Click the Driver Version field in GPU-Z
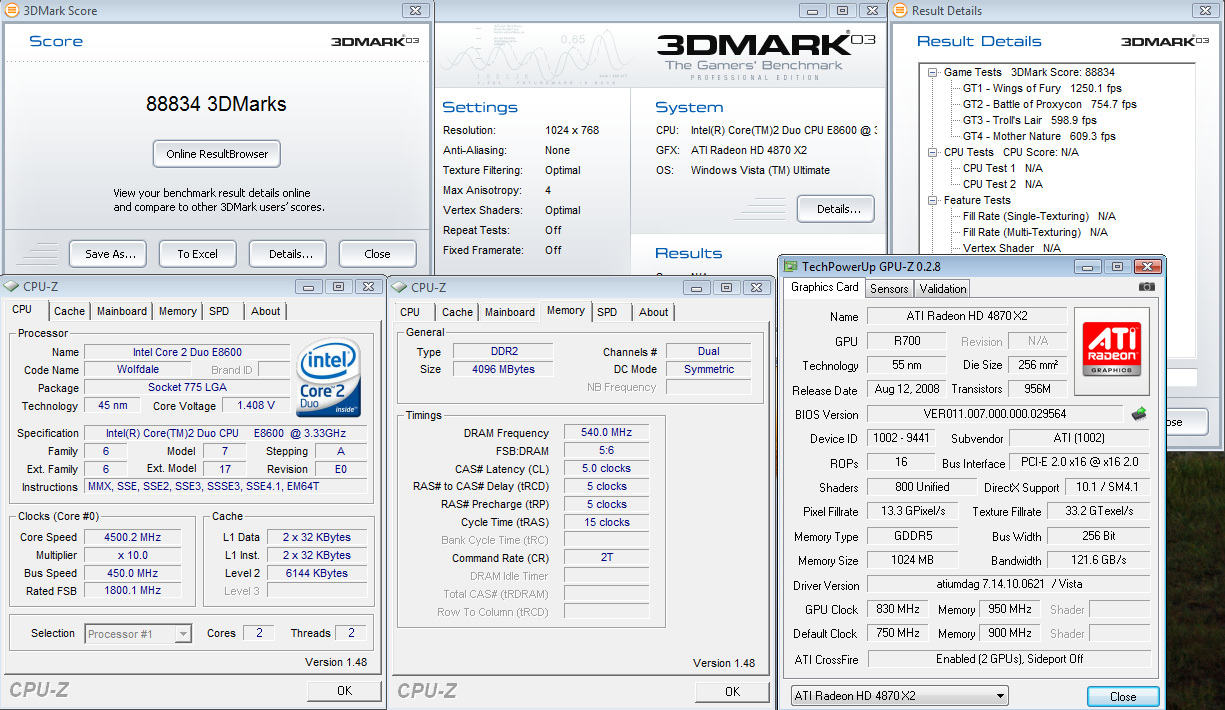Viewport: 1225px width, 710px height. pyautogui.click(x=1008, y=585)
